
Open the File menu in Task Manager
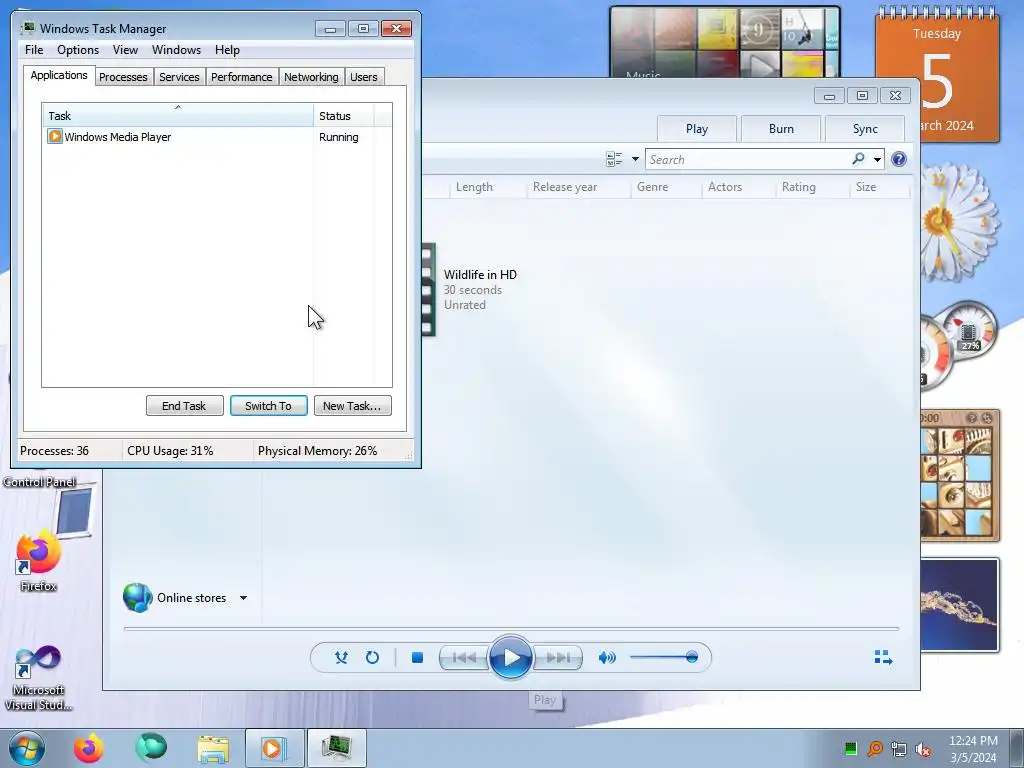pos(34,50)
